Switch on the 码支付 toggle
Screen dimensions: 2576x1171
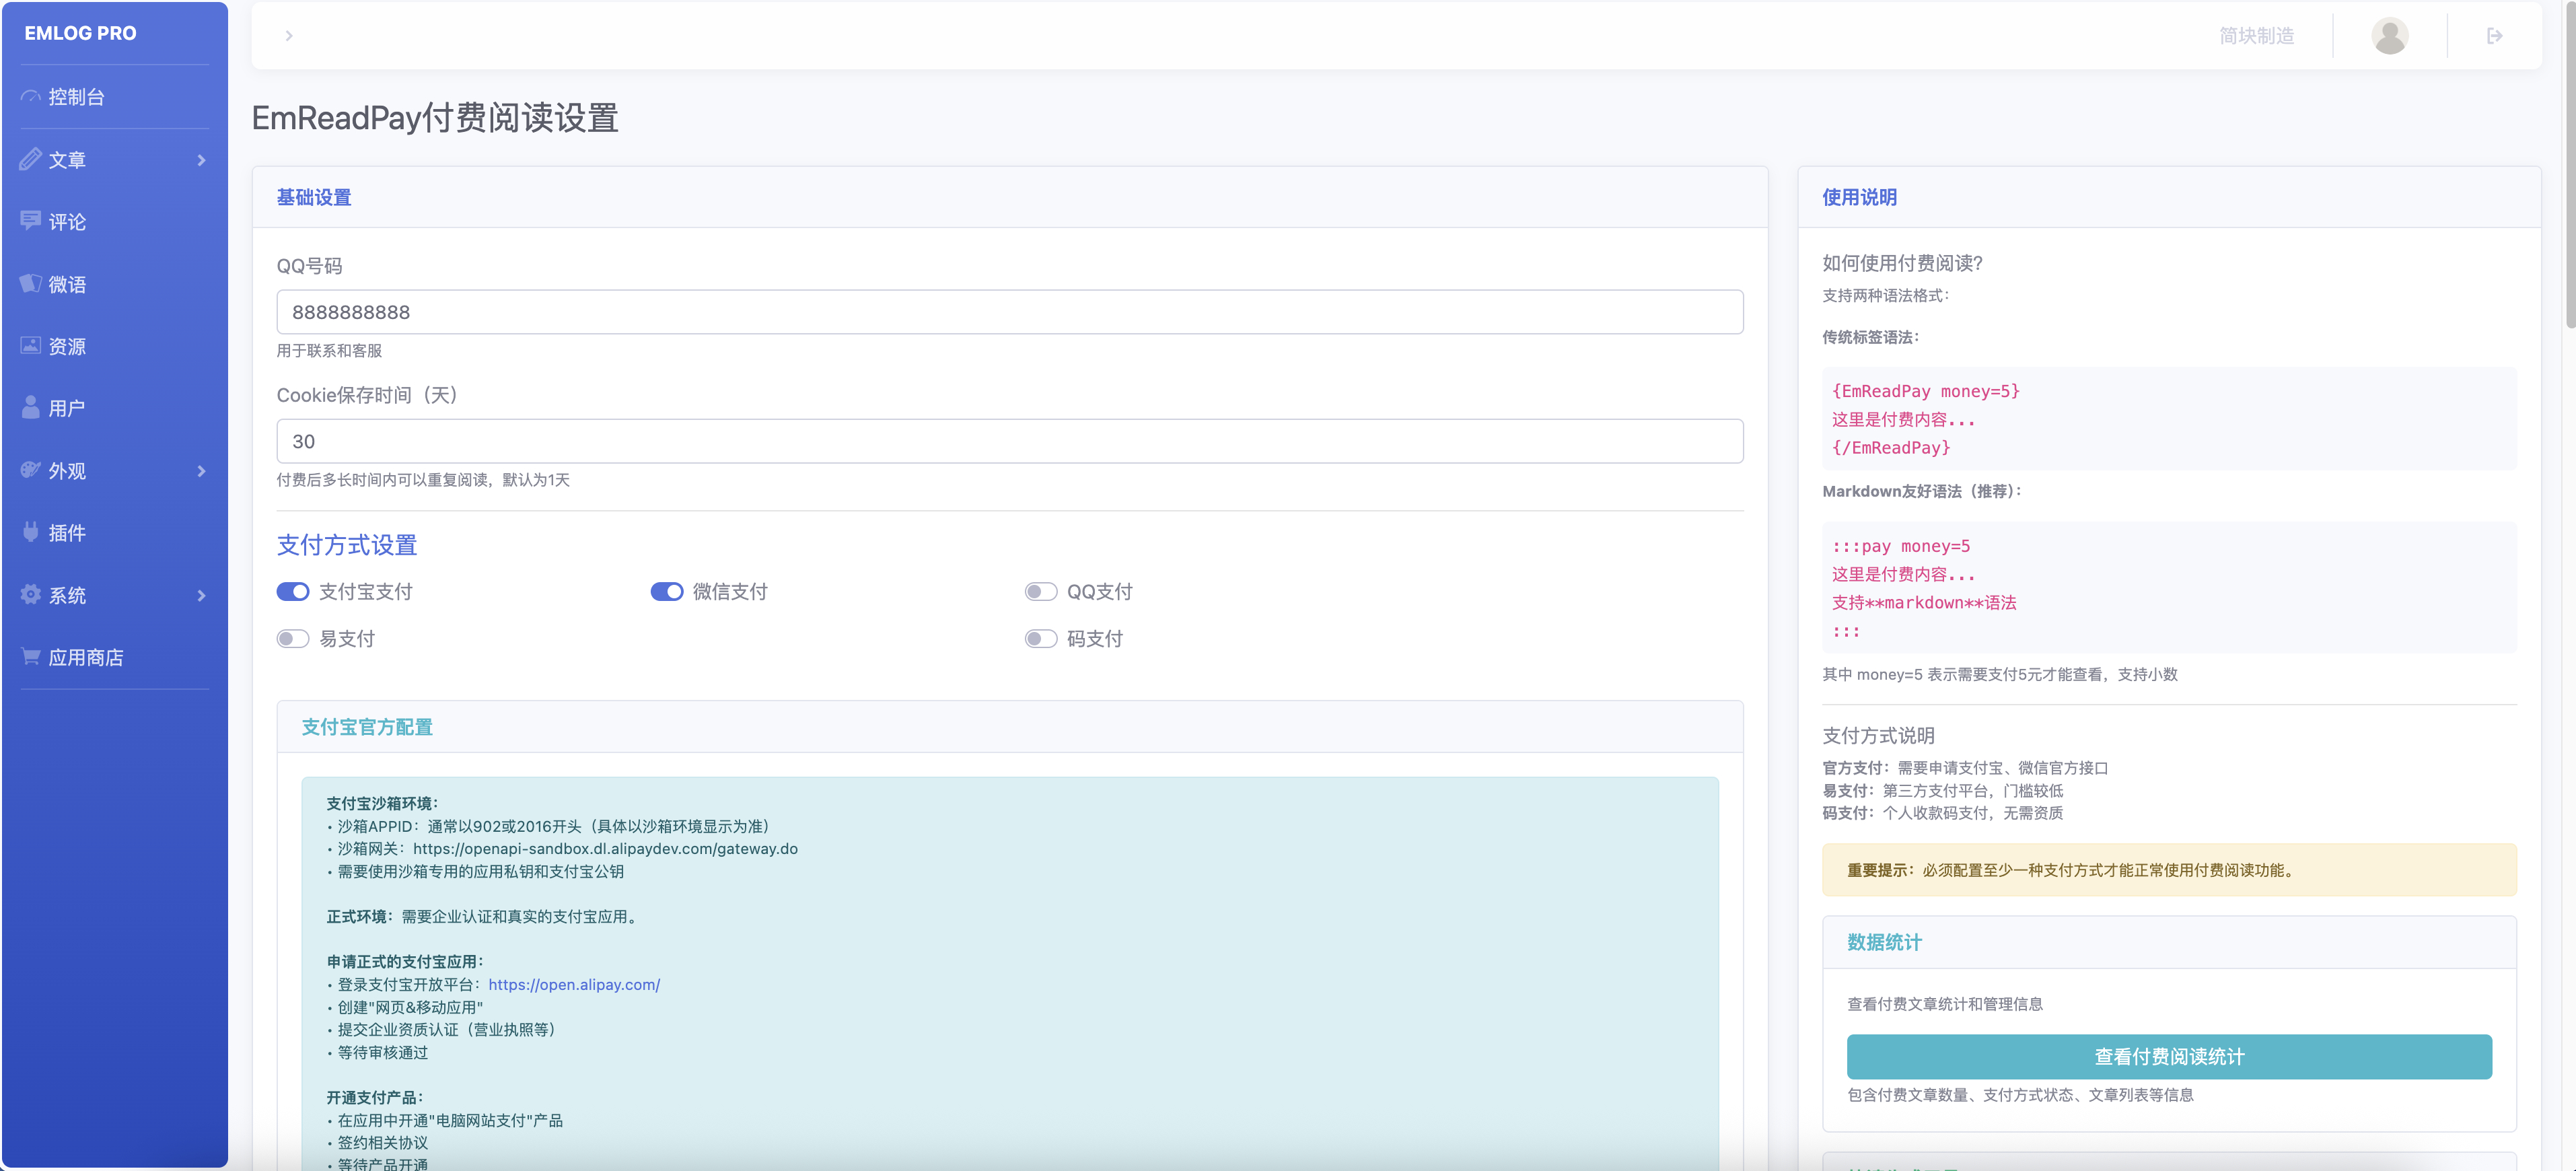coord(1041,639)
